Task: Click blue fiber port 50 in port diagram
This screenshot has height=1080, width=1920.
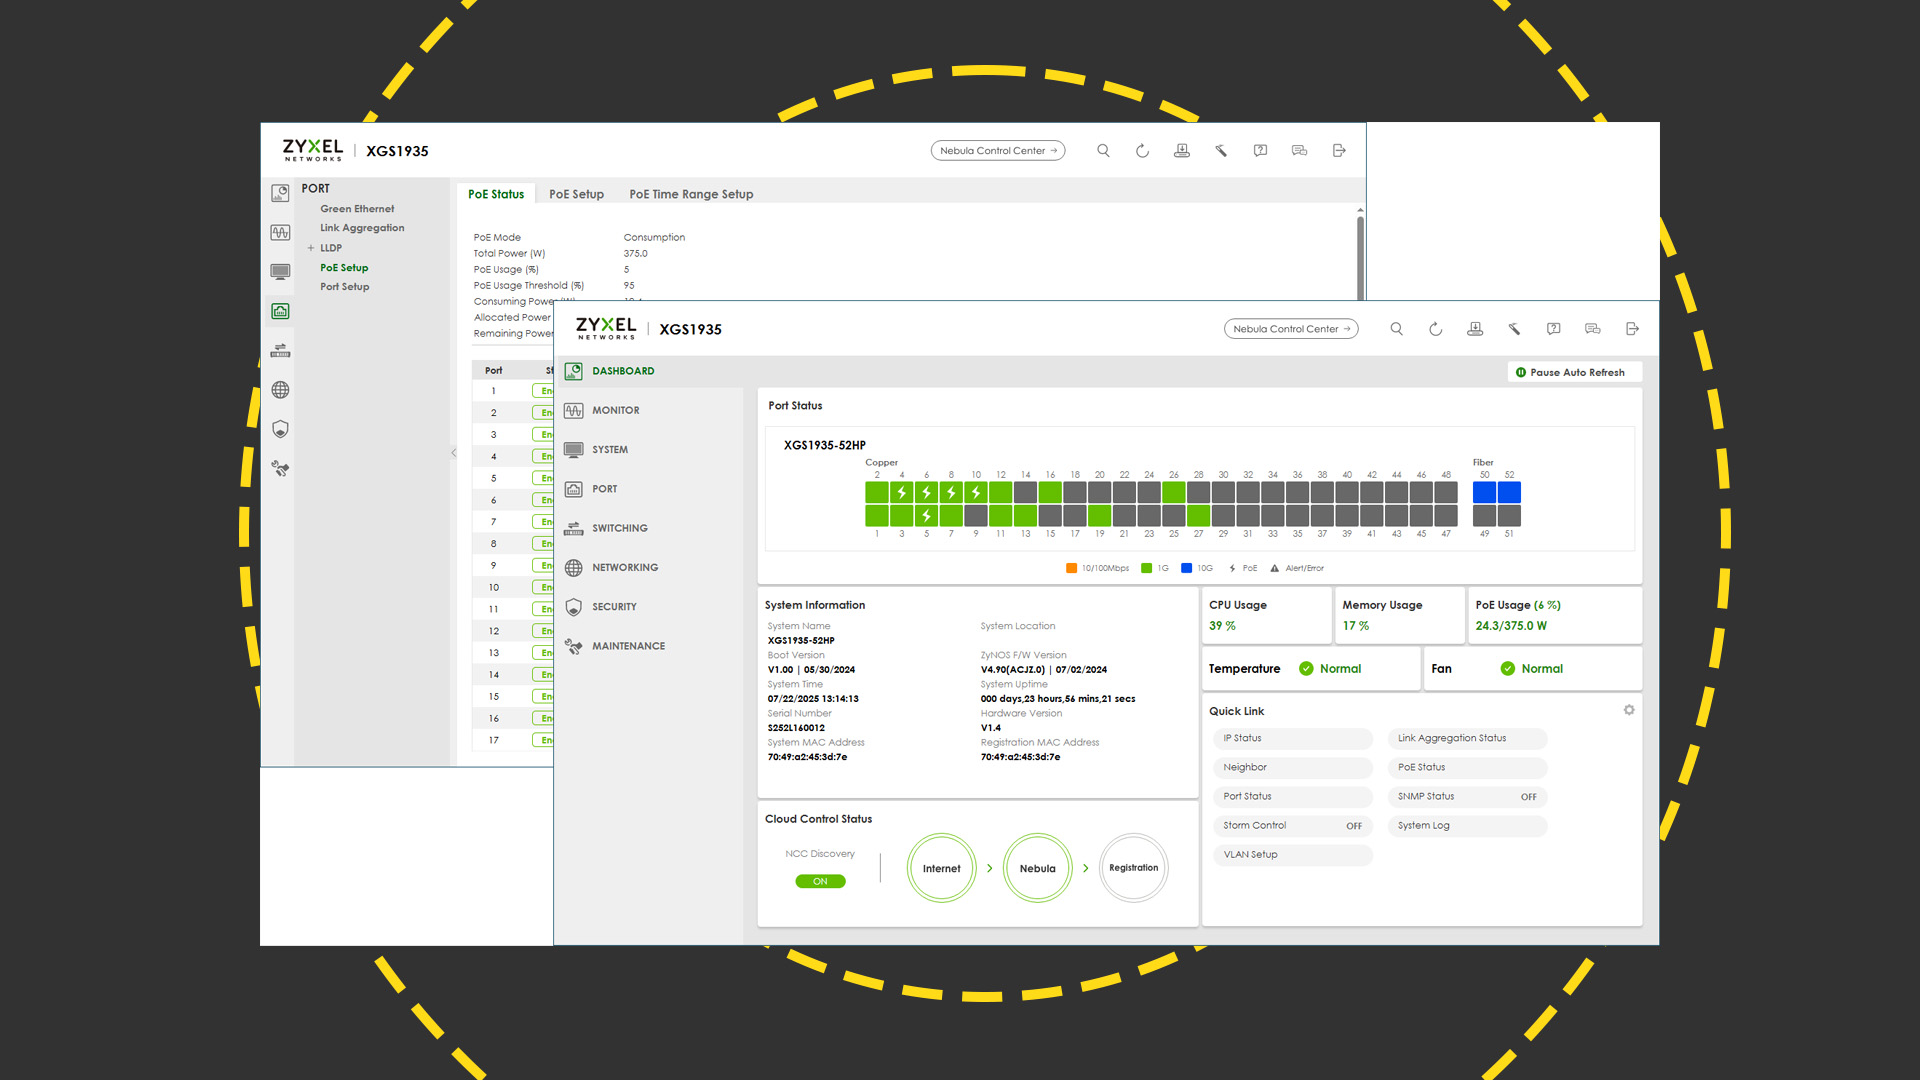Action: click(x=1484, y=492)
